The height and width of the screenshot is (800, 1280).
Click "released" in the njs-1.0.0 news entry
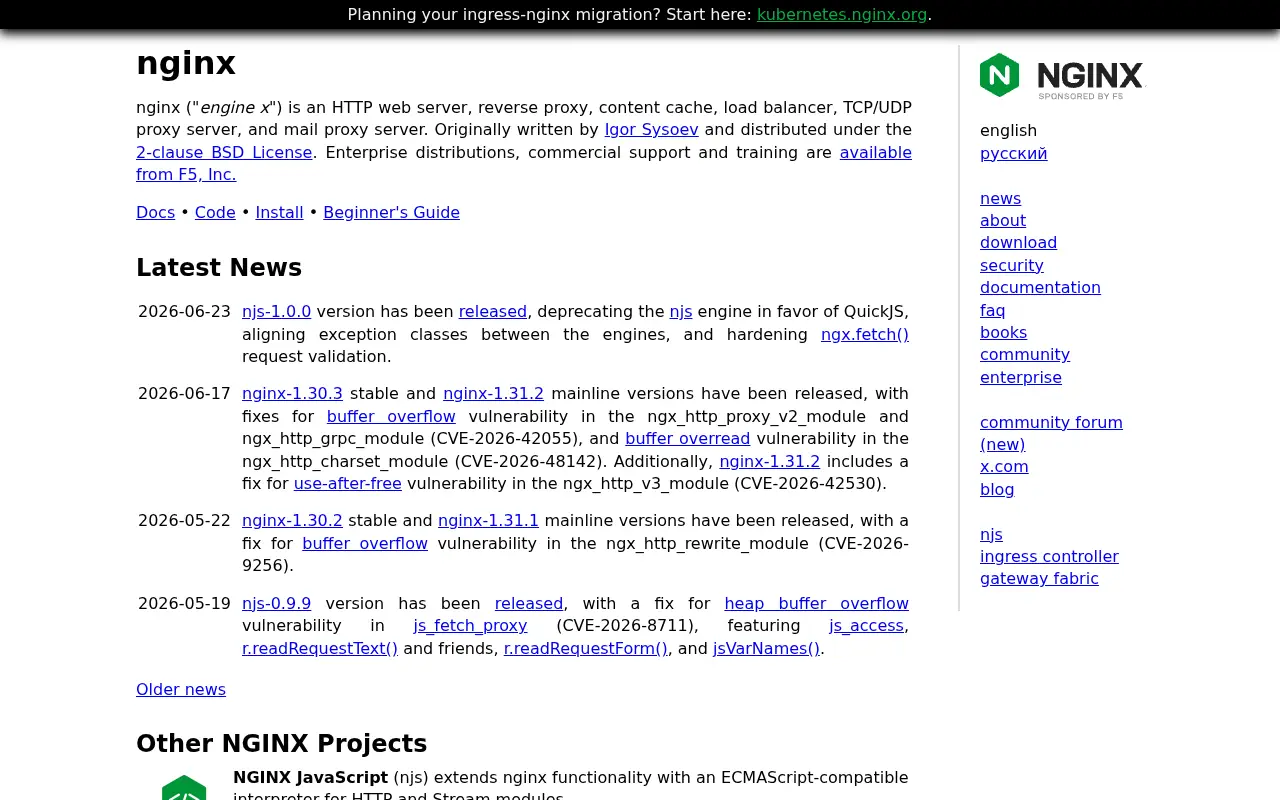(x=493, y=312)
